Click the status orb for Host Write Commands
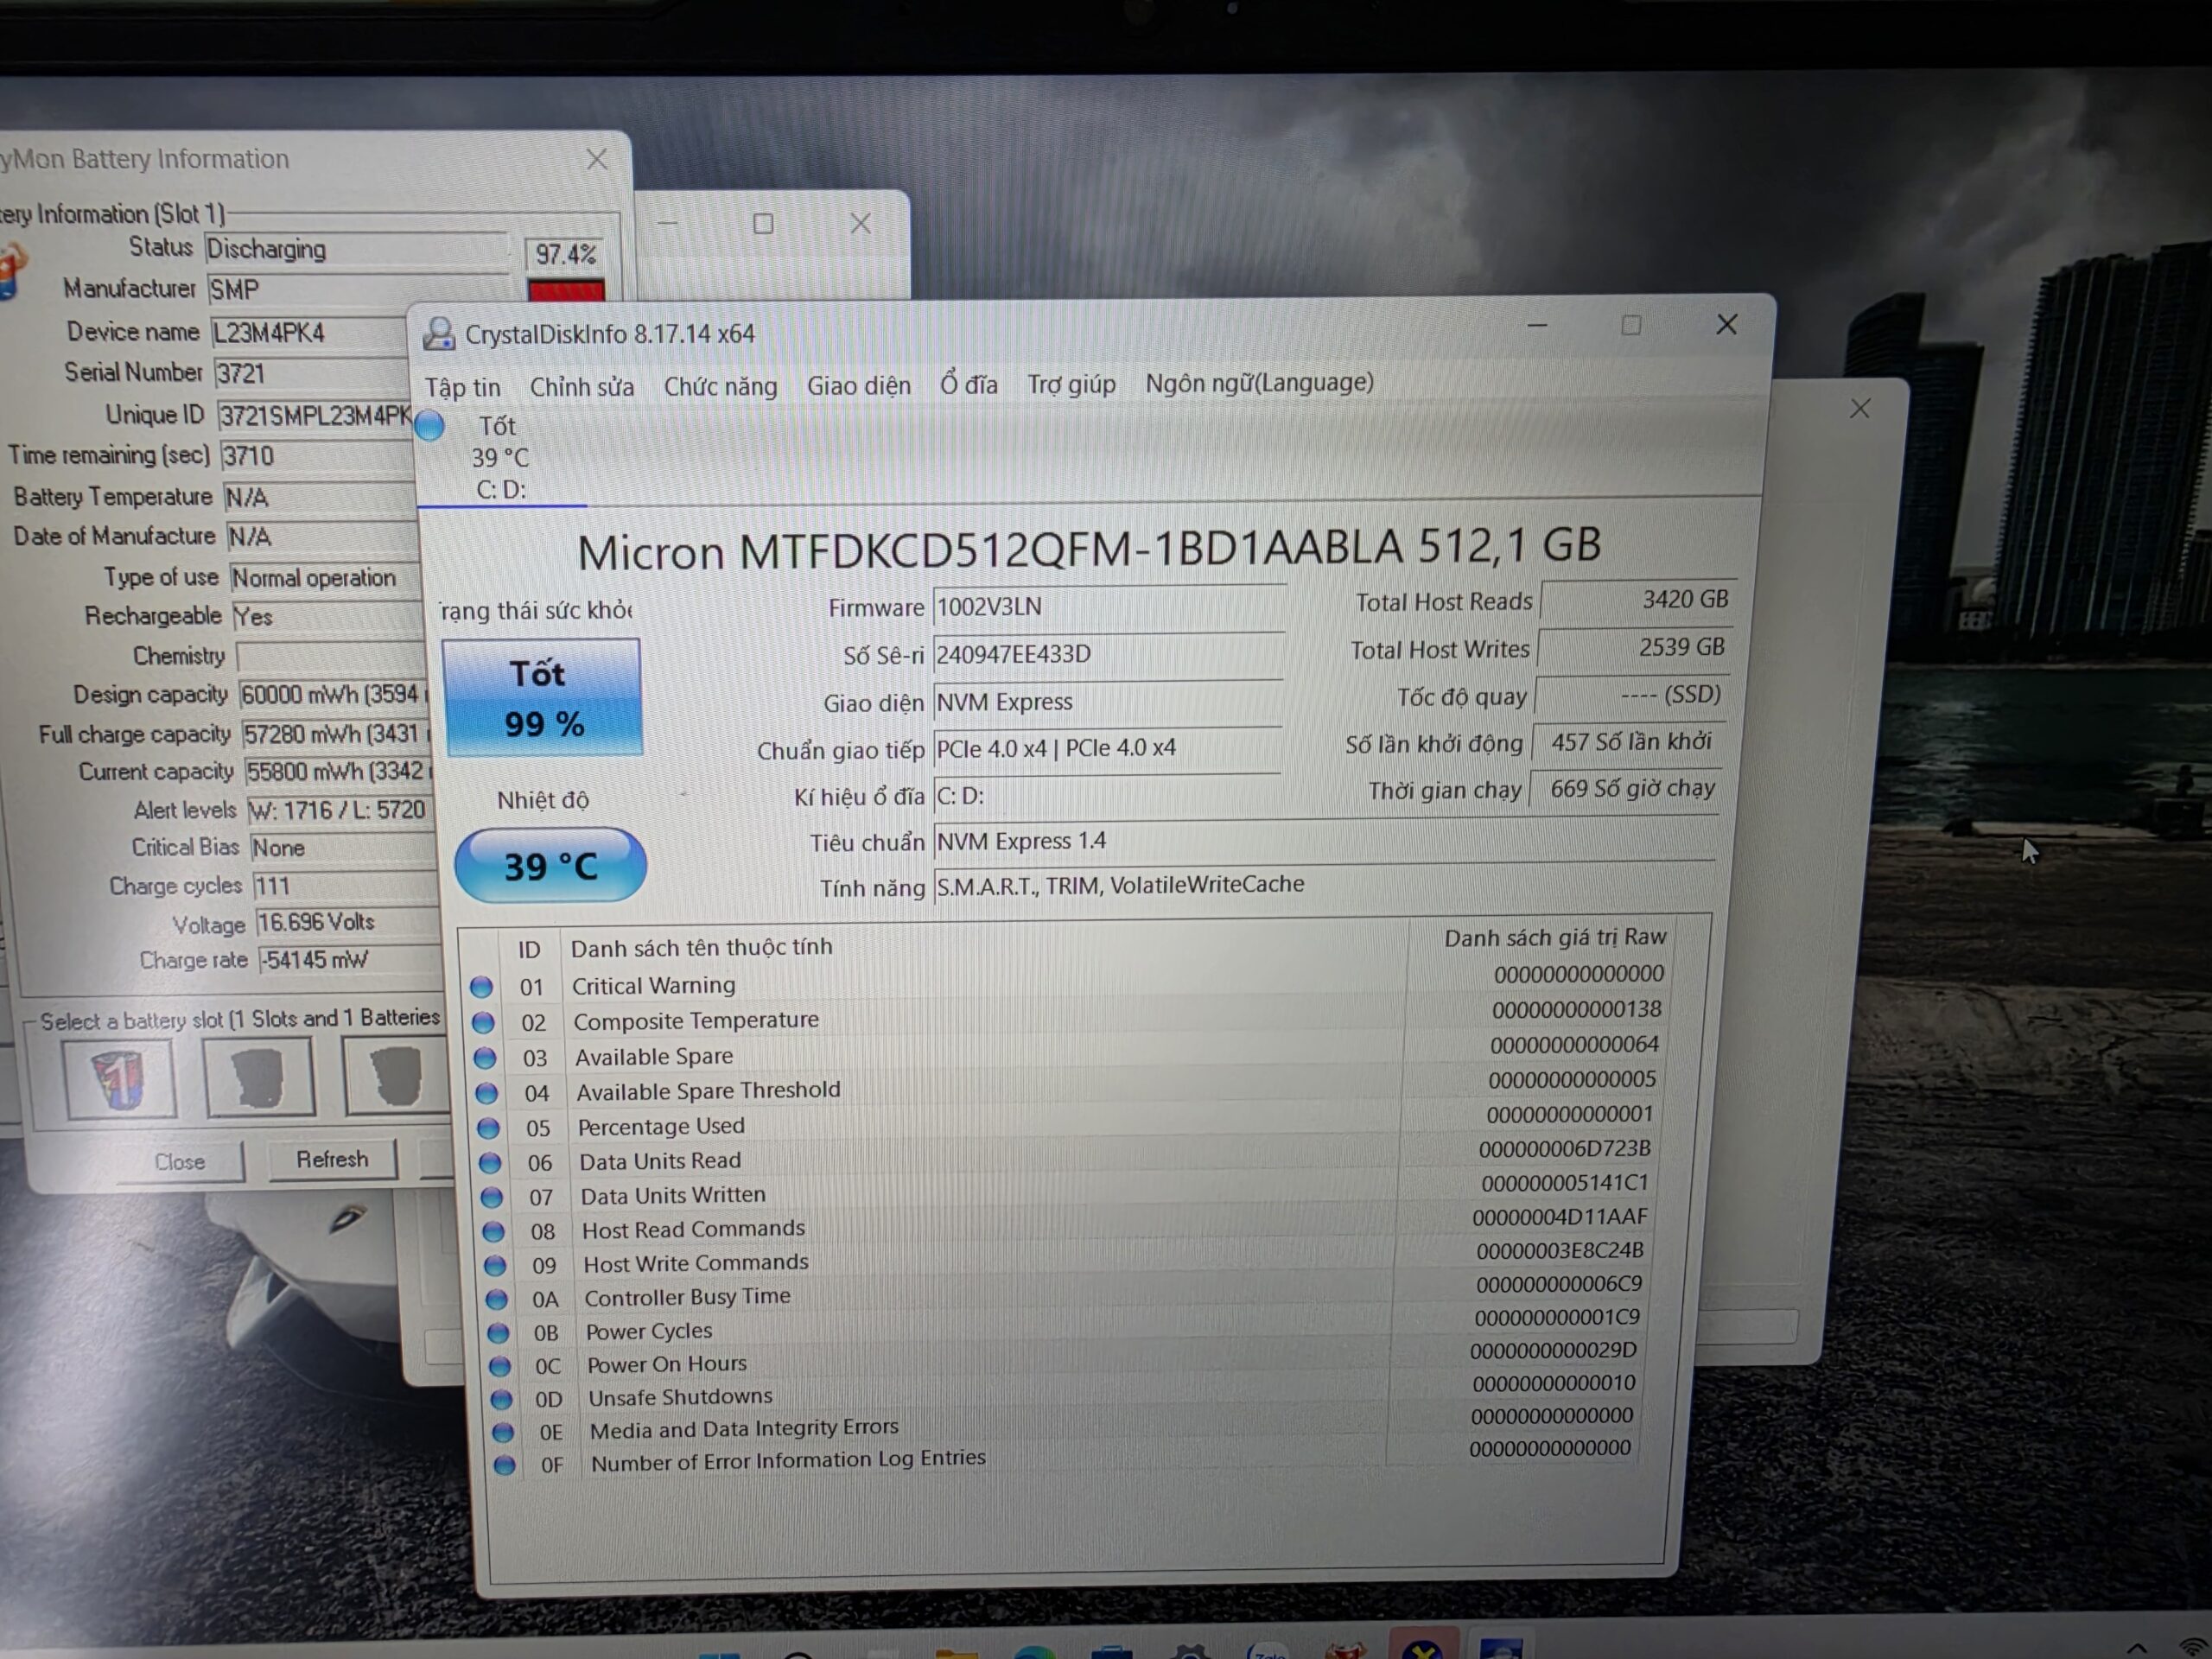Screen dimensions: 2212x1659 click(495, 1265)
